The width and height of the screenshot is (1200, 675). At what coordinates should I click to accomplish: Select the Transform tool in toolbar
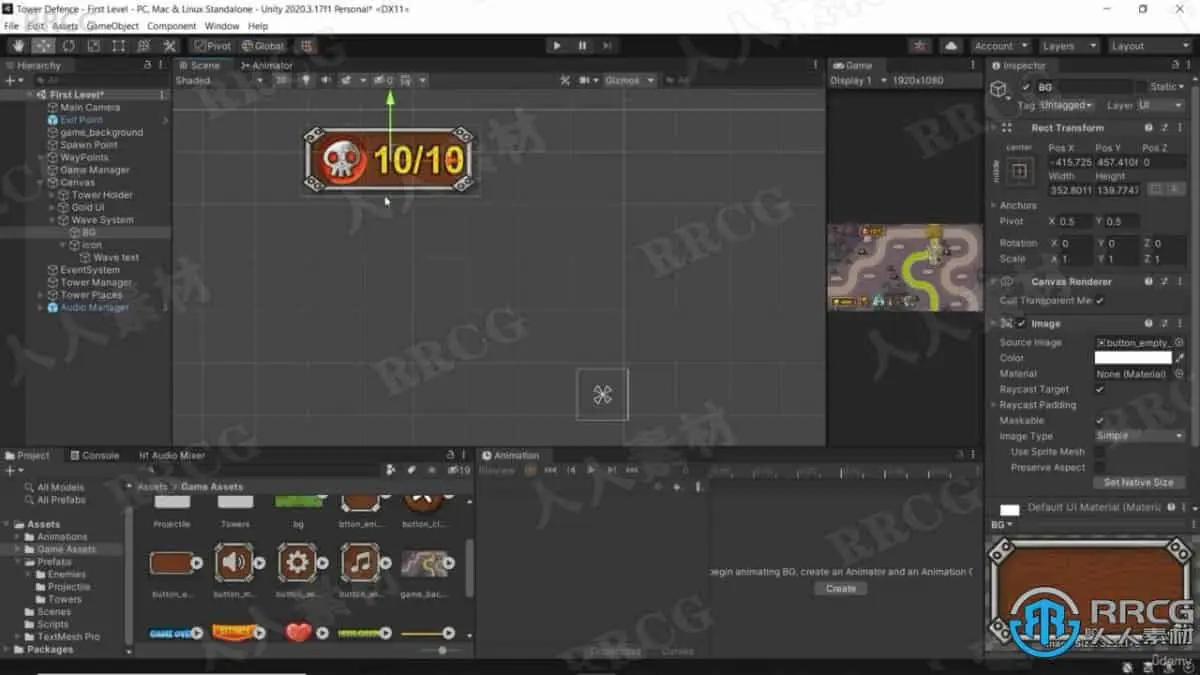point(144,45)
